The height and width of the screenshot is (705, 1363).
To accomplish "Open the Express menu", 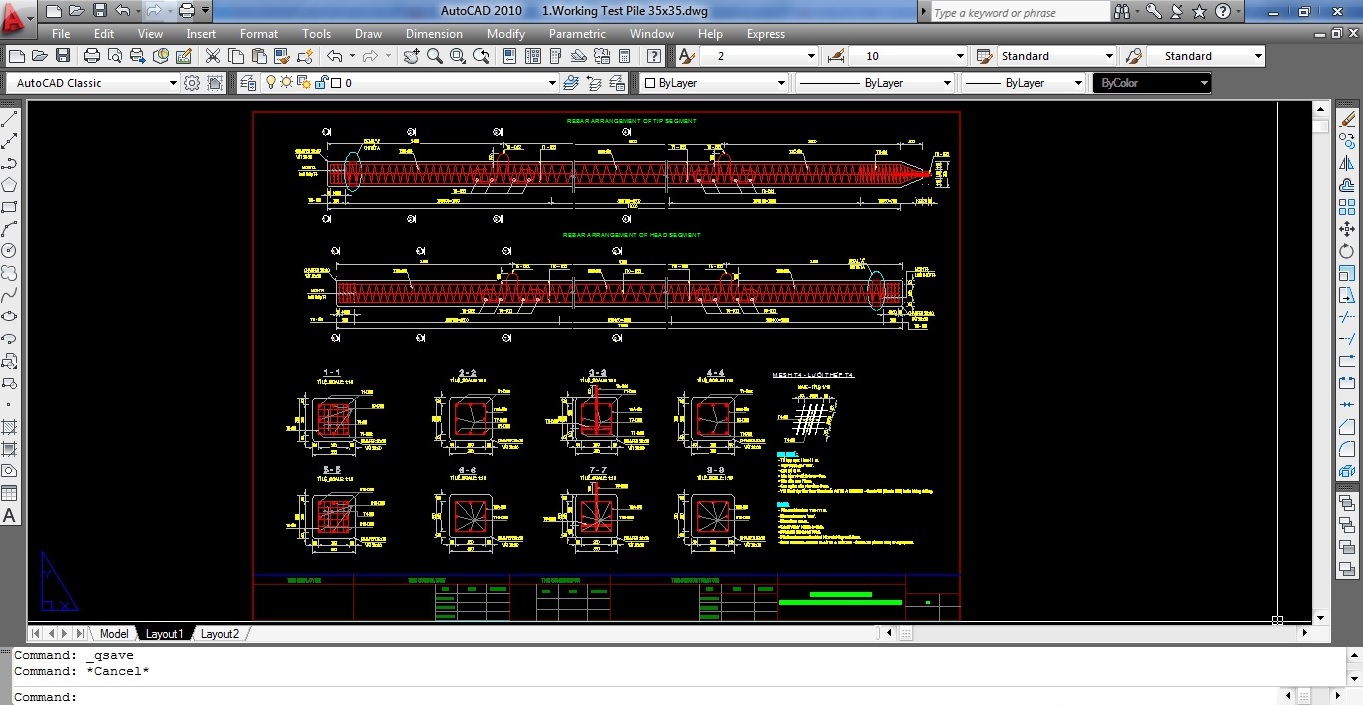I will (766, 34).
